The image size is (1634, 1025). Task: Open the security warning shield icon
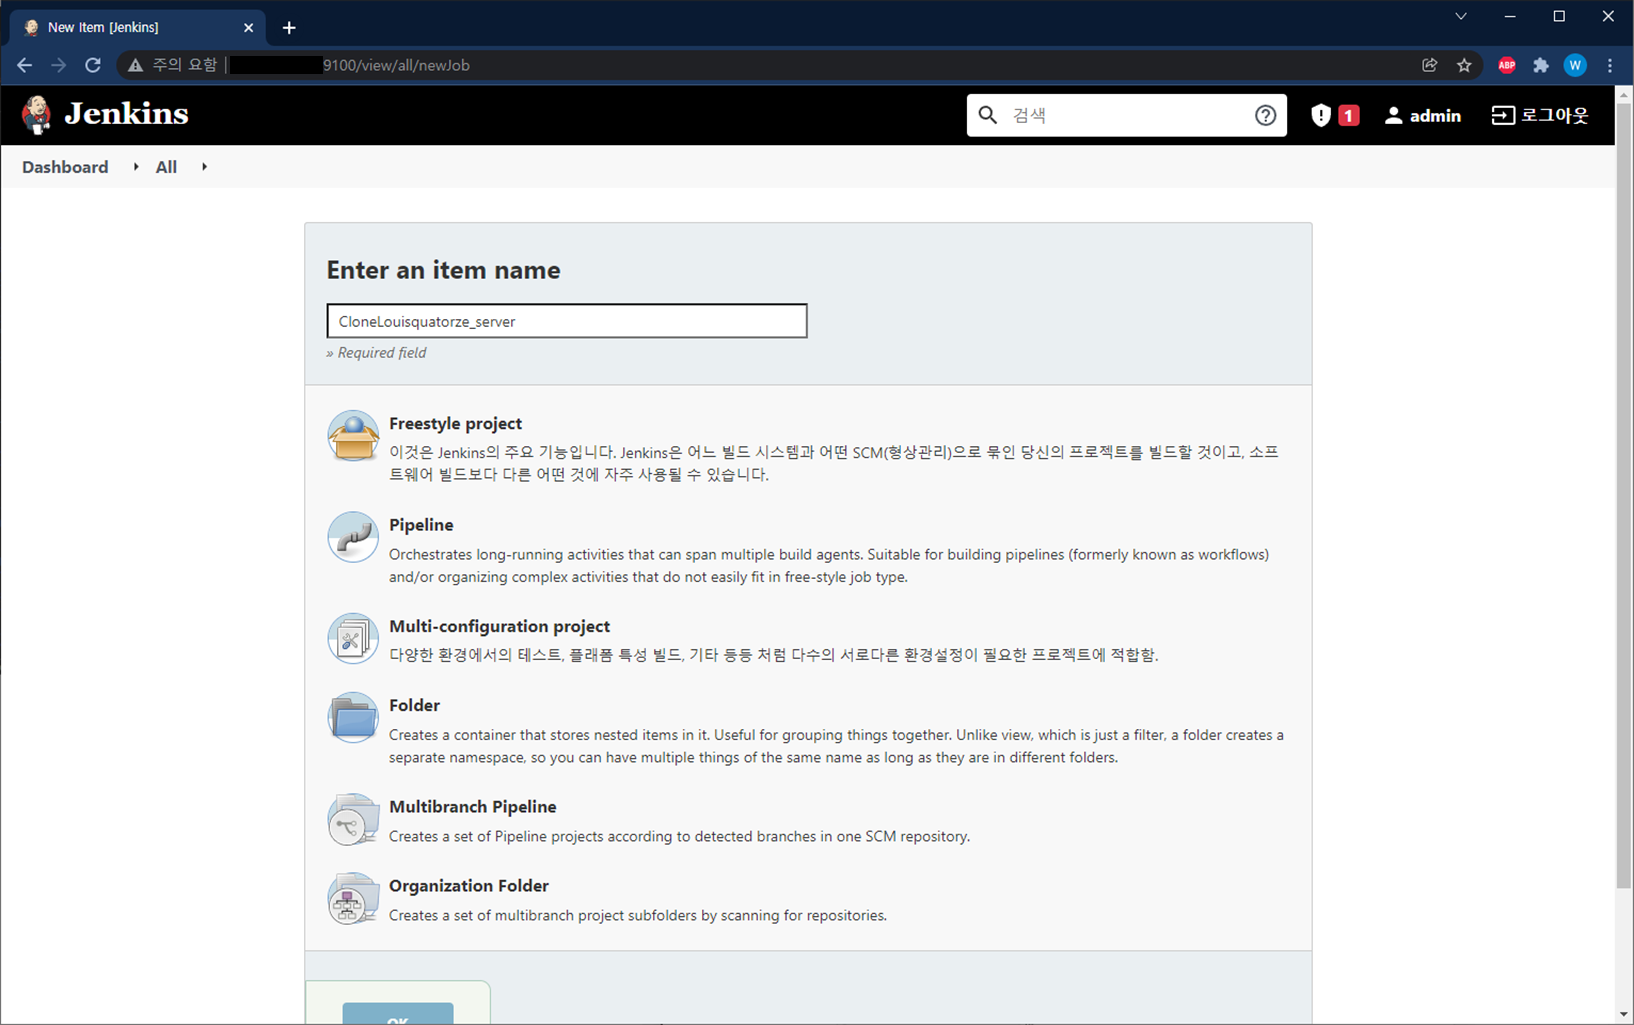[x=1321, y=115]
